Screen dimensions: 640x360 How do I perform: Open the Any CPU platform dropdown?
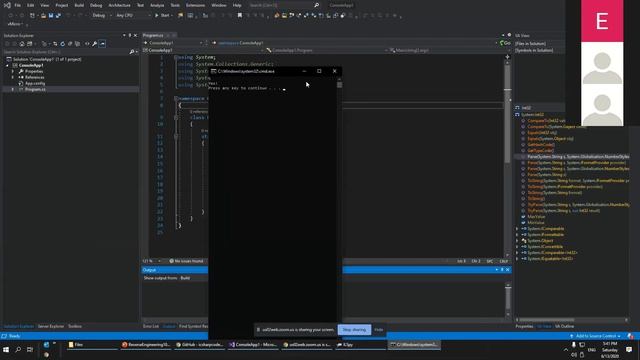[x=133, y=16]
